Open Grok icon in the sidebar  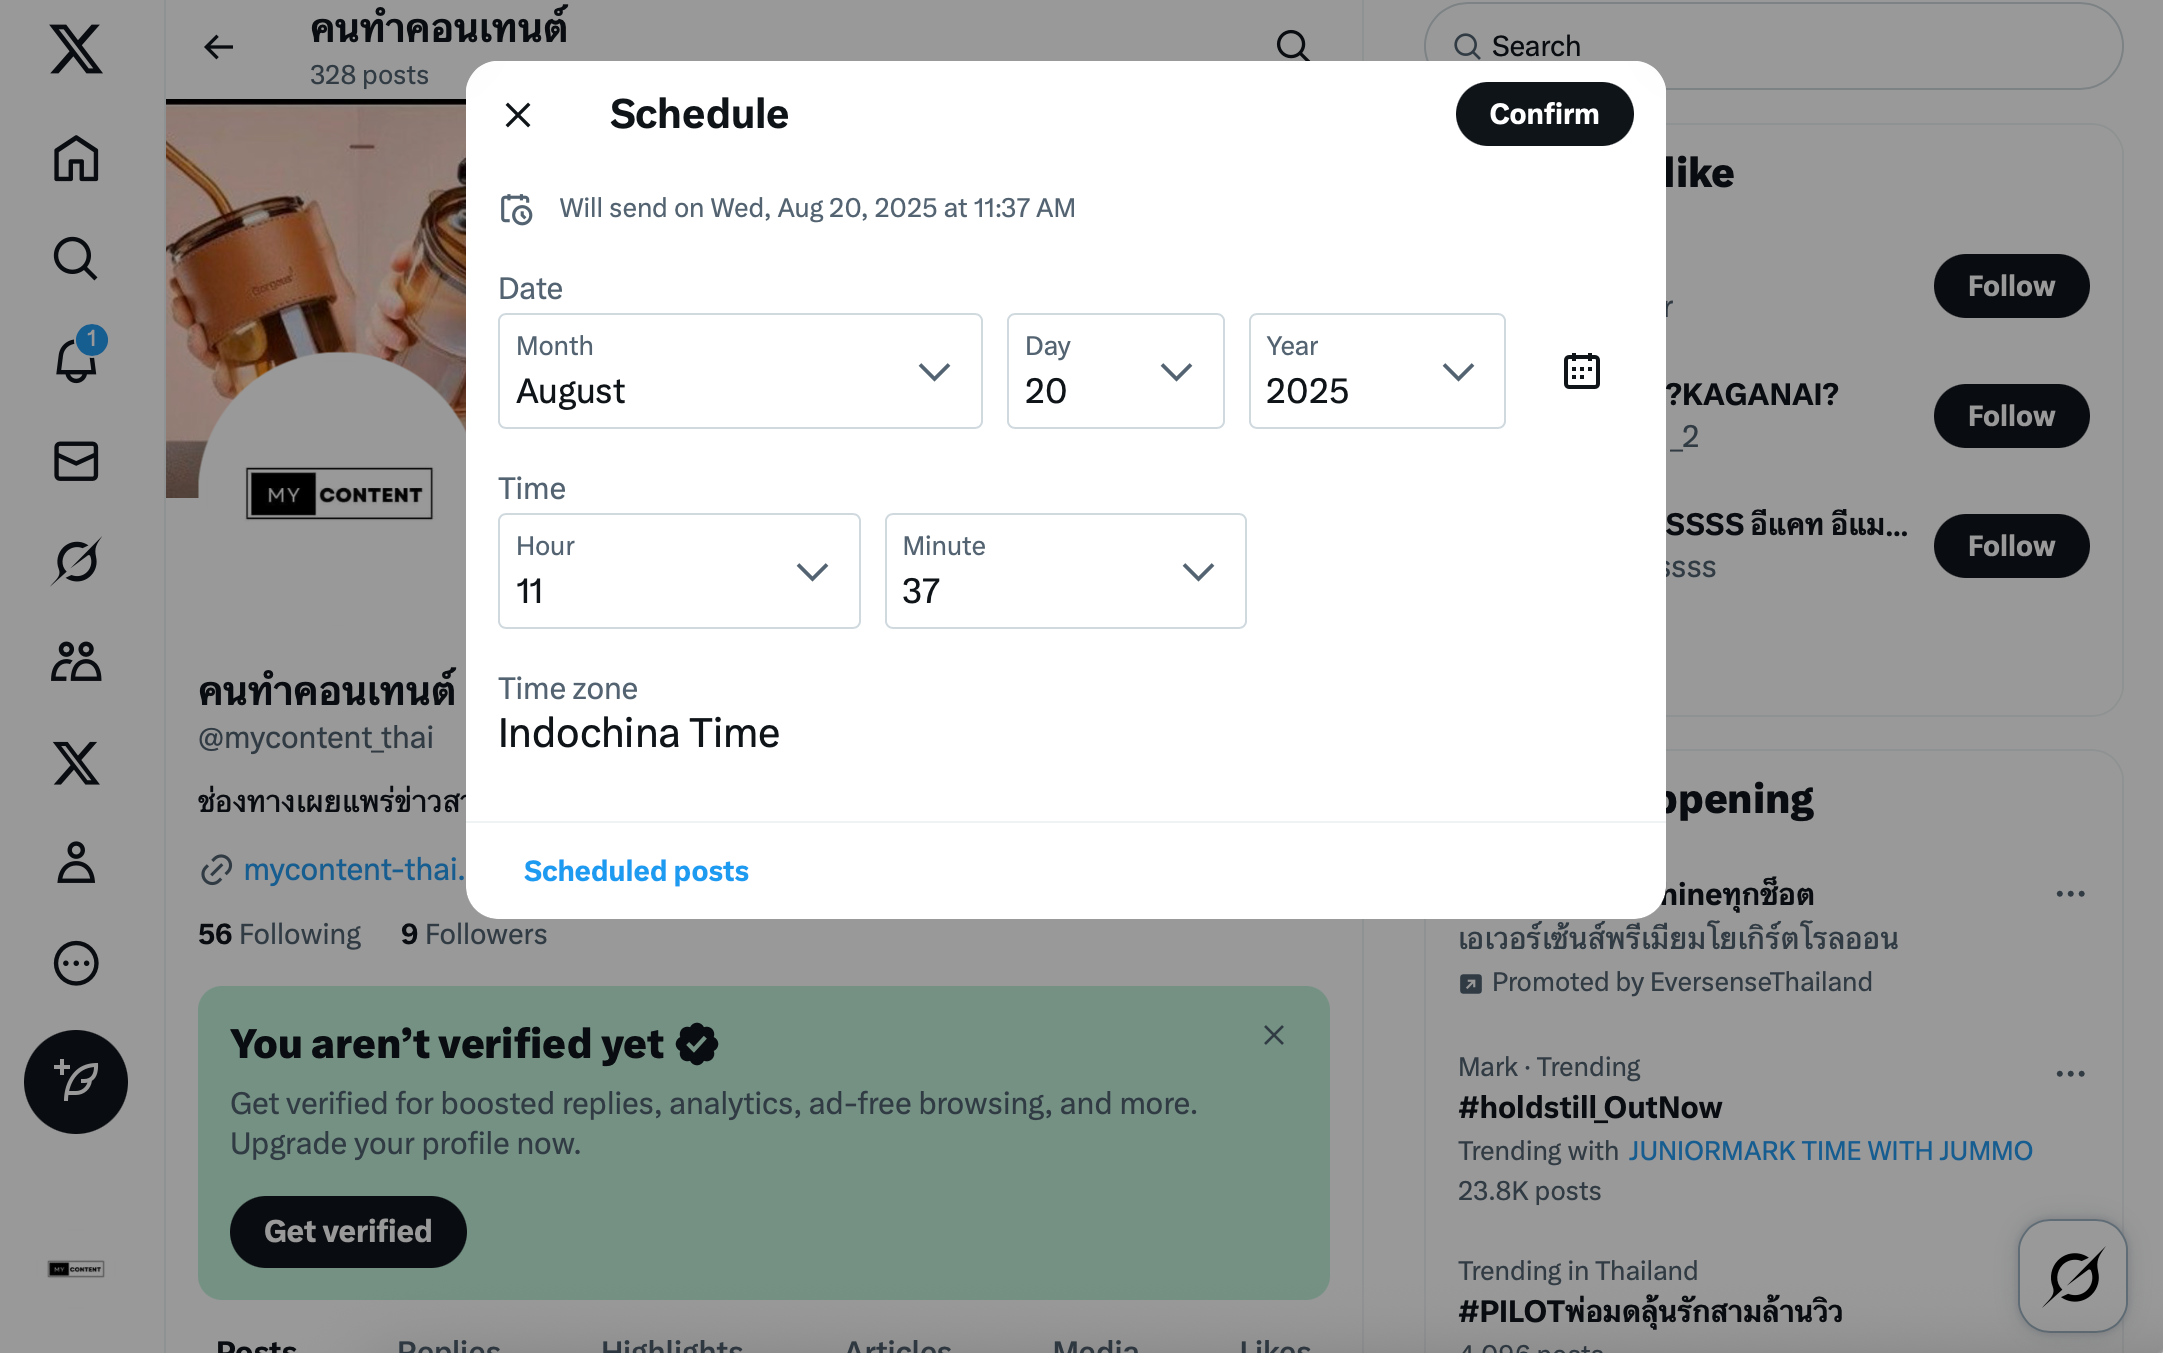pyautogui.click(x=76, y=561)
